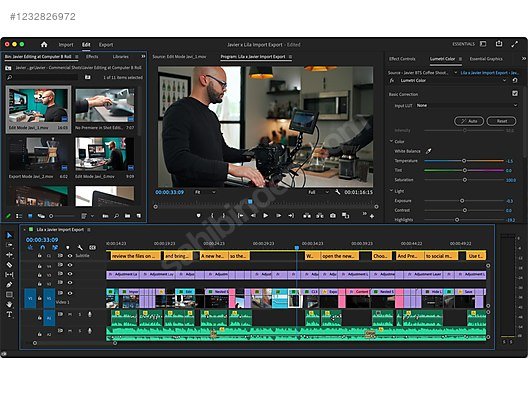
Task: Collapse the Light section
Action: pos(392,191)
